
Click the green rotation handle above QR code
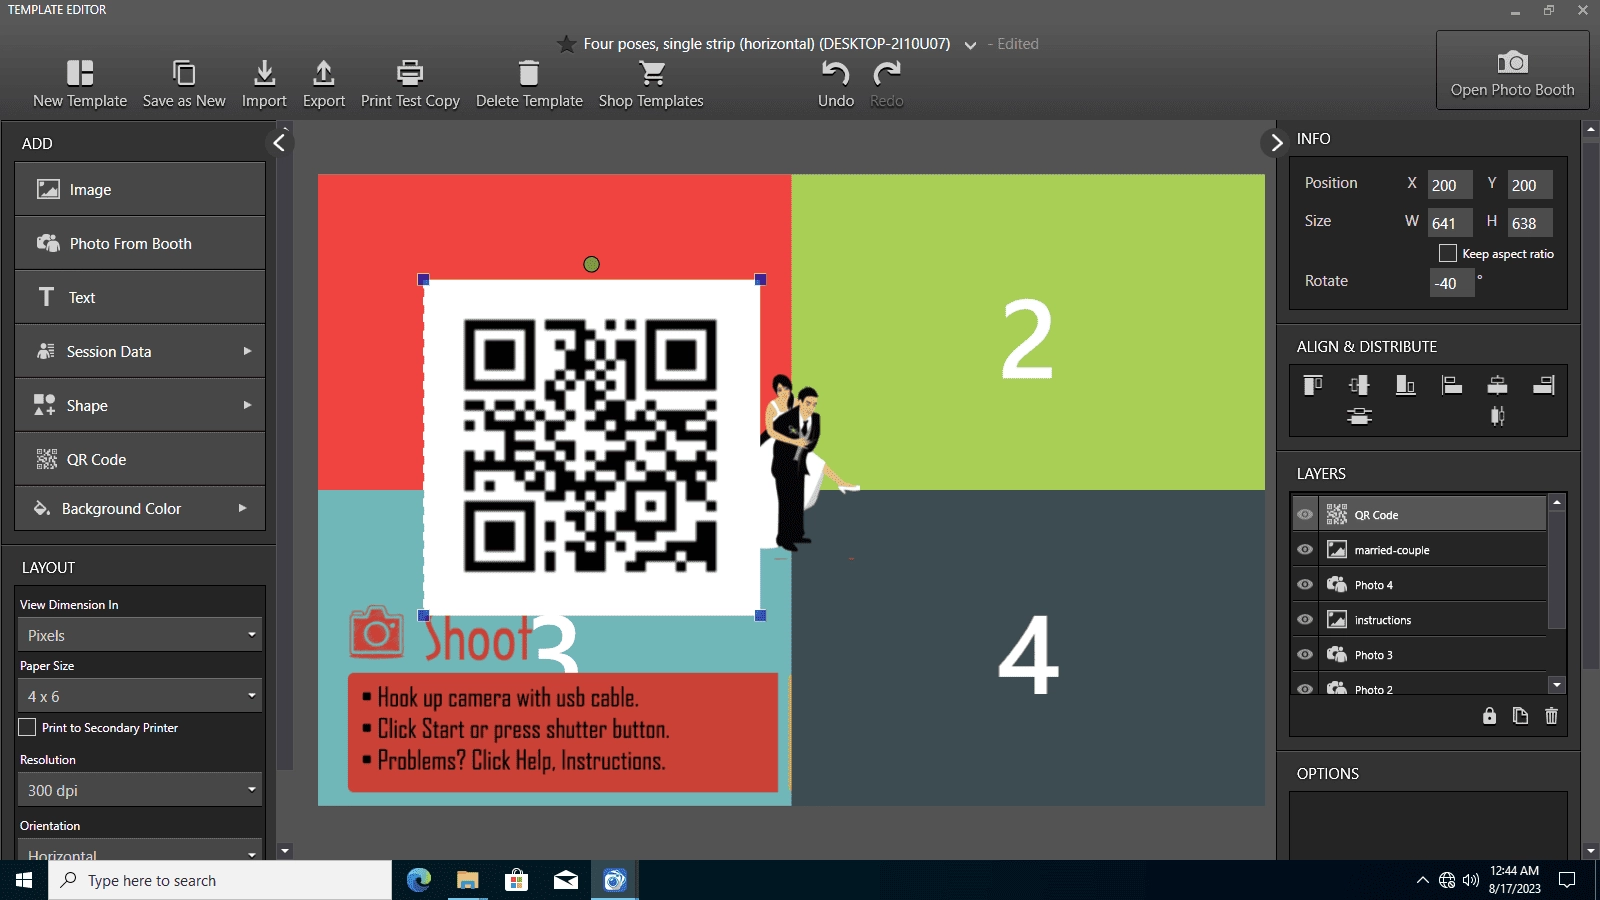(591, 264)
